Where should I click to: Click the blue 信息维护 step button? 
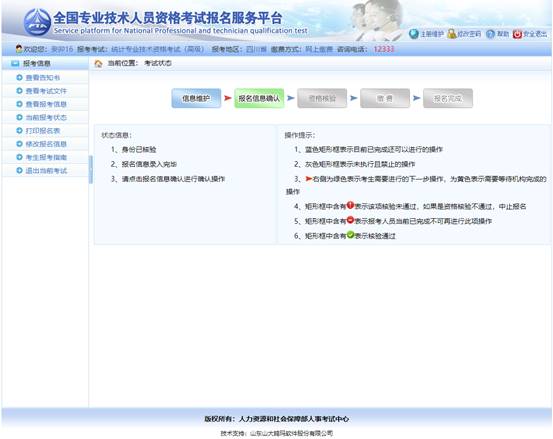click(x=196, y=98)
